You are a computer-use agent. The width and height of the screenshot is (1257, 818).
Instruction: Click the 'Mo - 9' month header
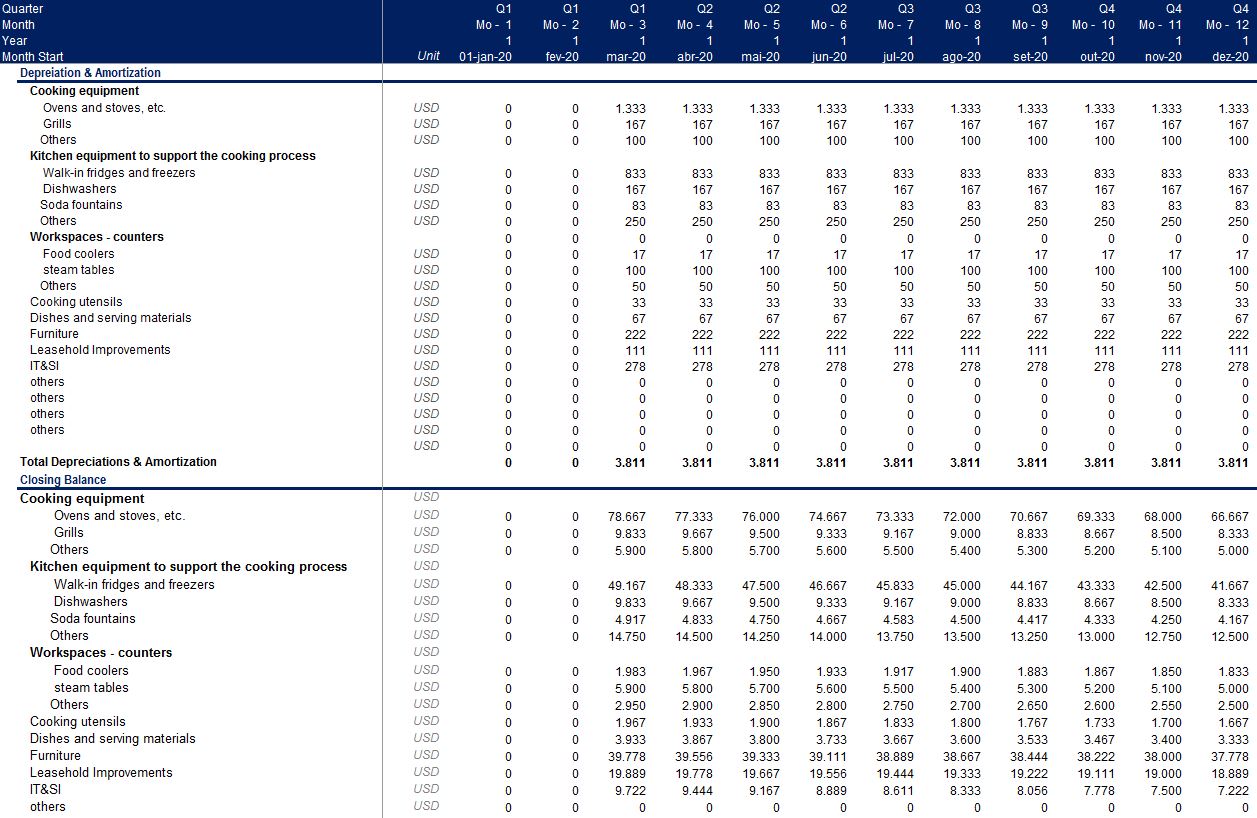tap(1029, 24)
